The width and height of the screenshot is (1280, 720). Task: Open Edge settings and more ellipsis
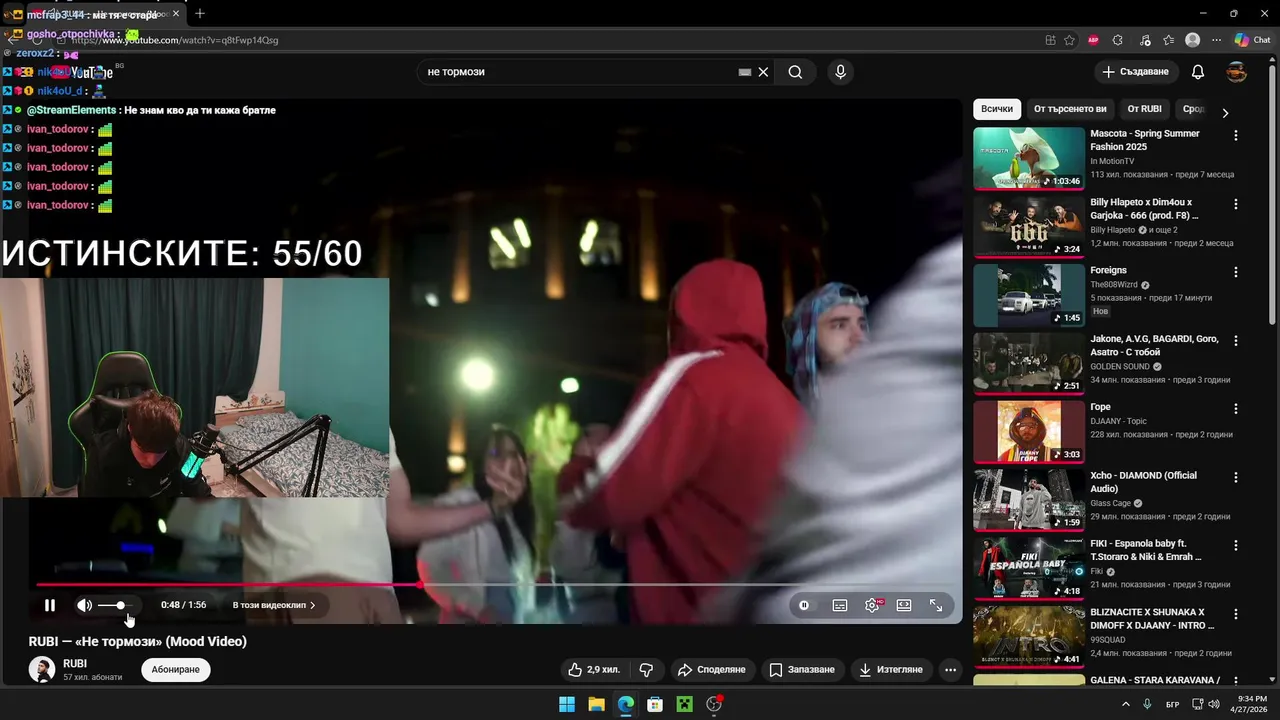[x=1216, y=40]
